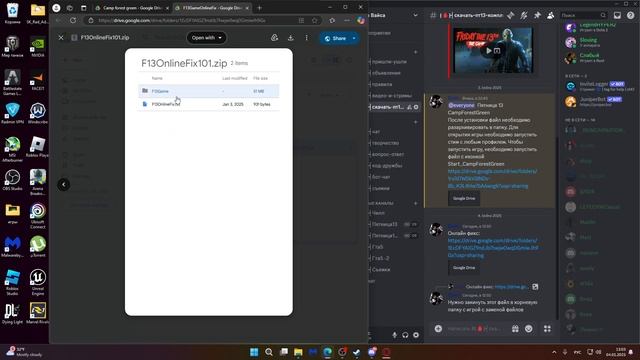Open Discord help question mark icon
Screen dimensions: 640x360
click(x=631, y=15)
